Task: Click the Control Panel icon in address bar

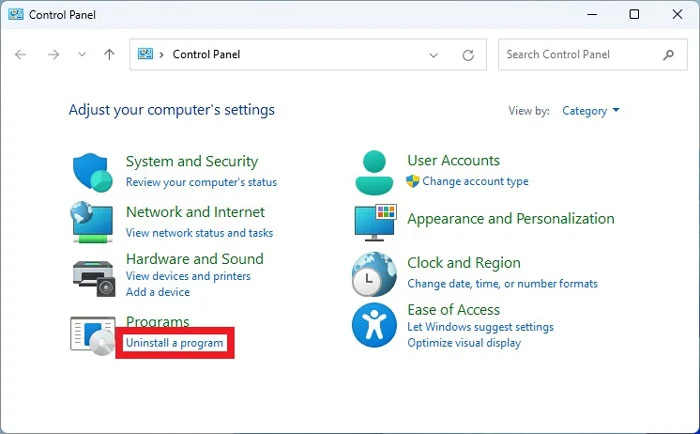Action: coord(145,54)
